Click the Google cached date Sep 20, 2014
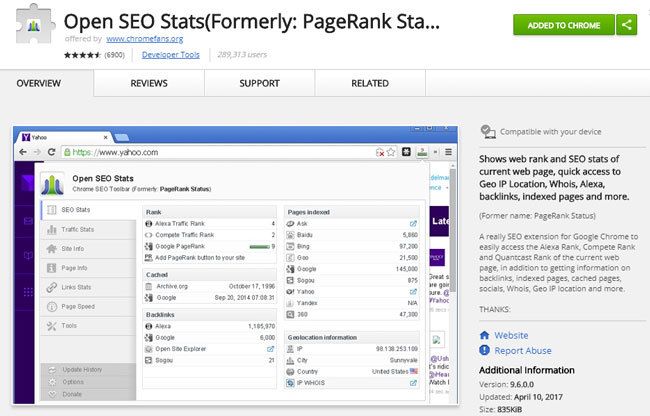The height and width of the screenshot is (416, 650). coord(244,297)
